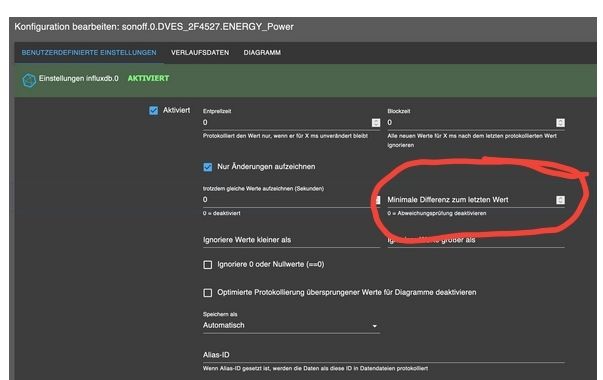Click the influxdb adapter icon
This screenshot has width=603, height=380.
[29, 80]
